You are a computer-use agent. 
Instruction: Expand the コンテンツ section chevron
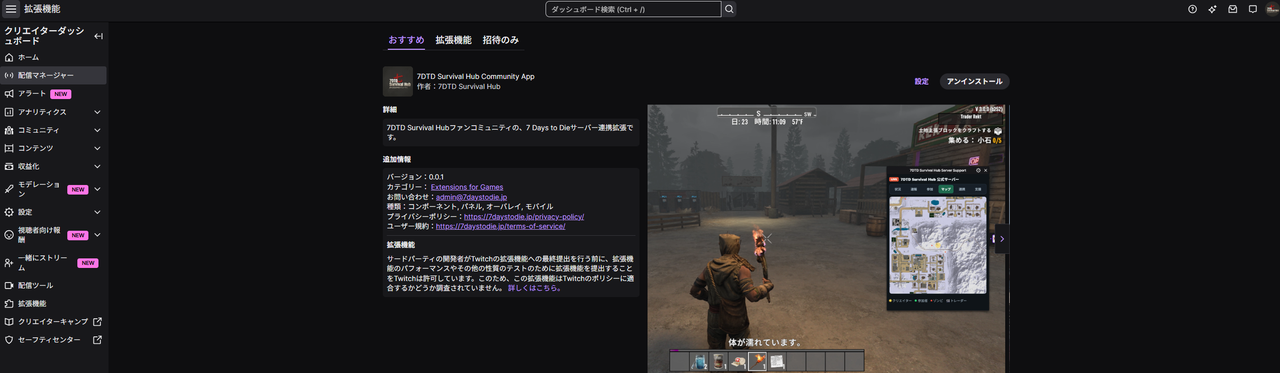click(97, 148)
